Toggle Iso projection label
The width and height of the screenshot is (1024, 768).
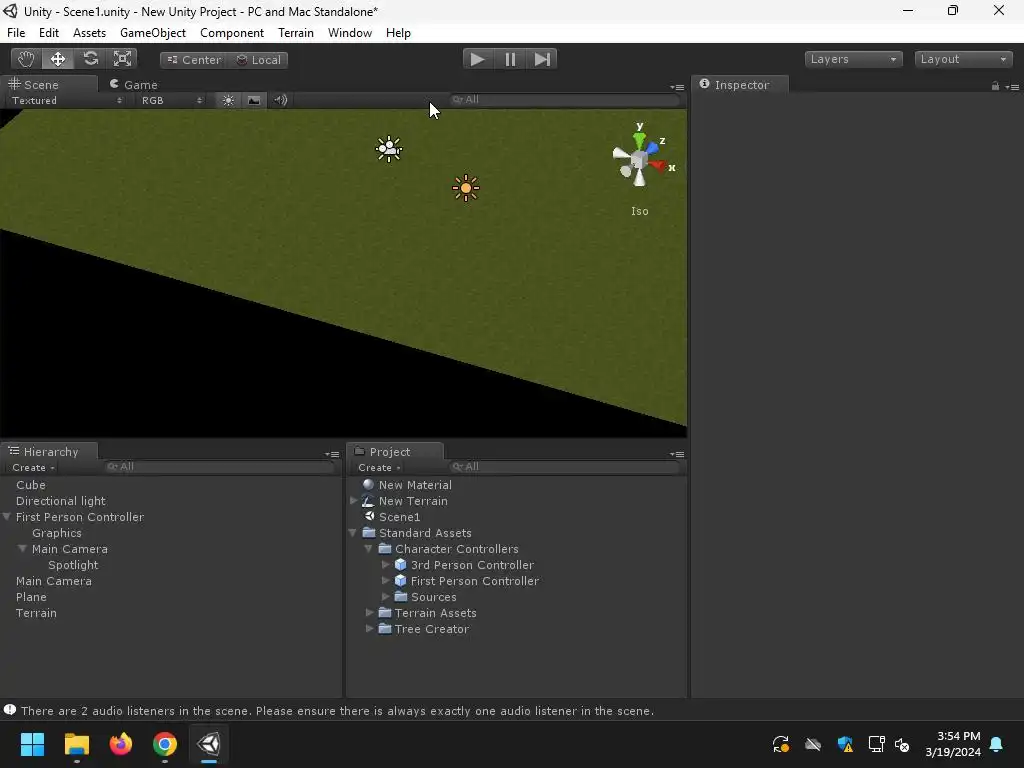639,211
